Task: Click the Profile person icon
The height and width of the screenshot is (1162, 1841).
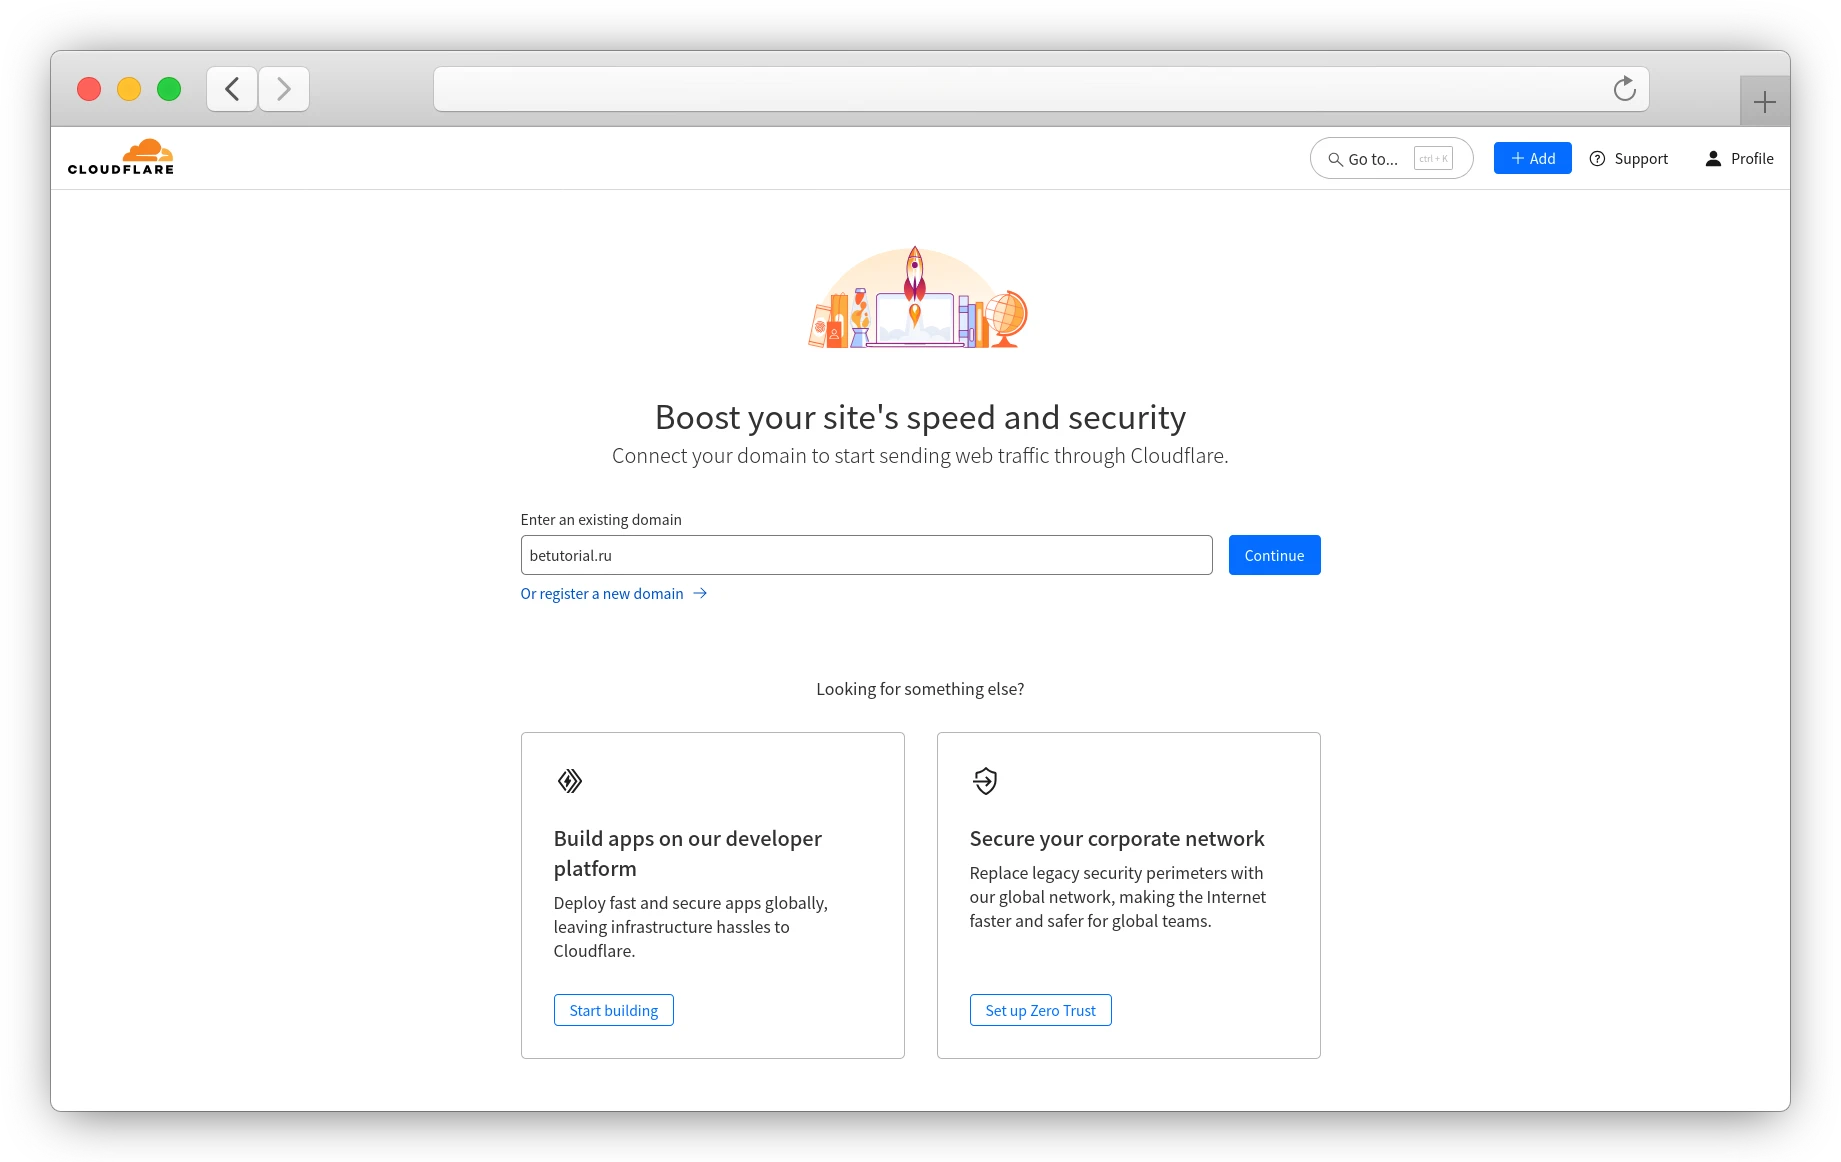Action: click(x=1712, y=158)
